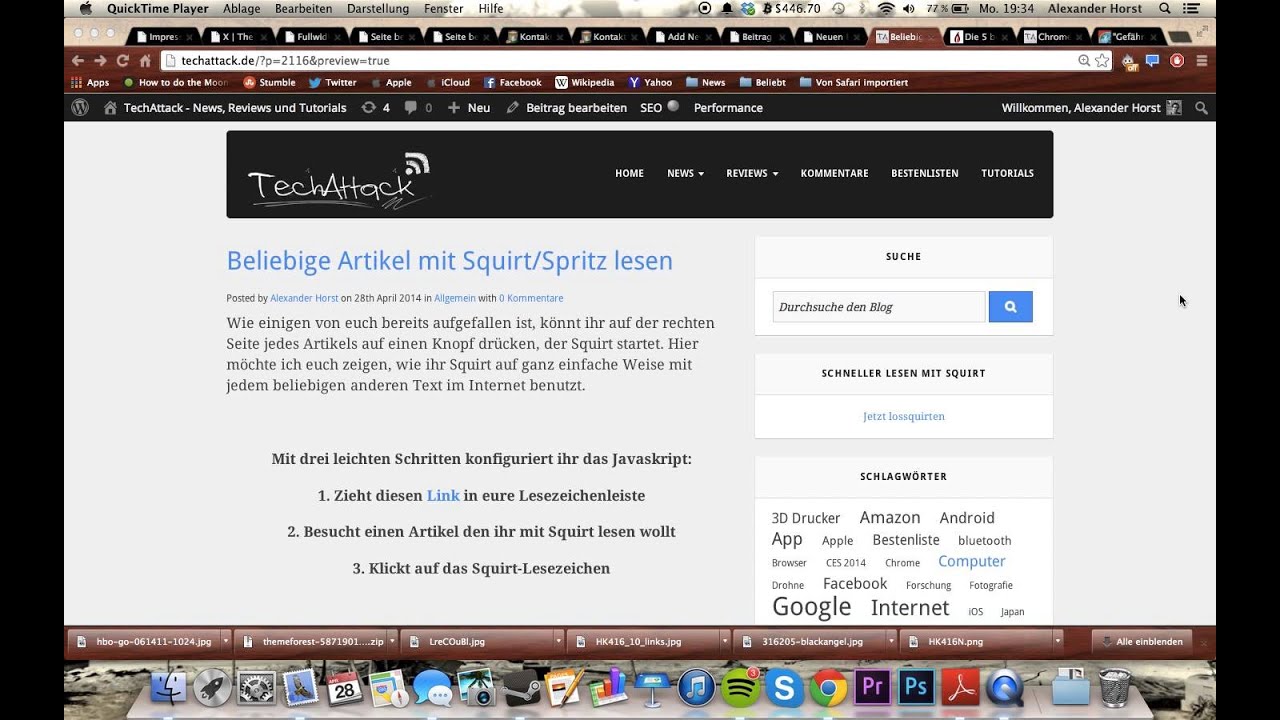Click the 'Durchsuche den Blog' search field

click(x=878, y=306)
